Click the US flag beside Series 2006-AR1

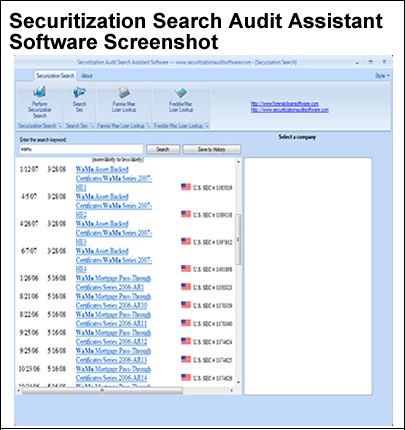pos(186,287)
